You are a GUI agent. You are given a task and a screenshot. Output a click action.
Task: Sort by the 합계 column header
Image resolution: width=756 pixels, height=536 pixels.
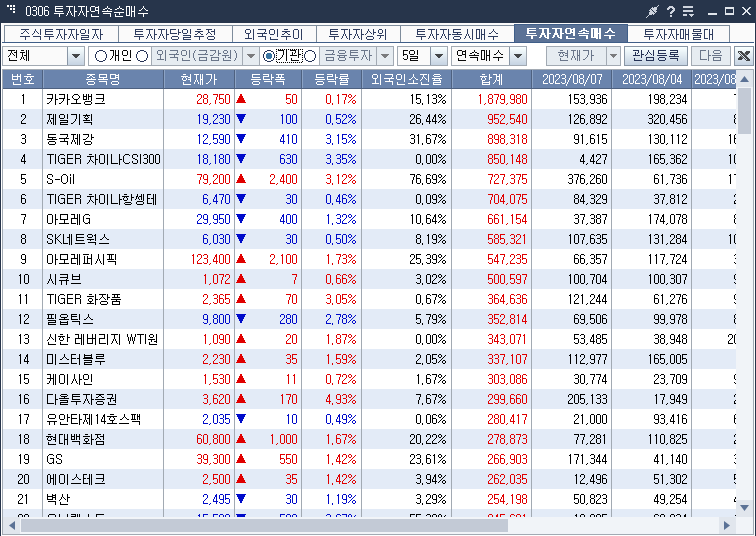tap(491, 79)
